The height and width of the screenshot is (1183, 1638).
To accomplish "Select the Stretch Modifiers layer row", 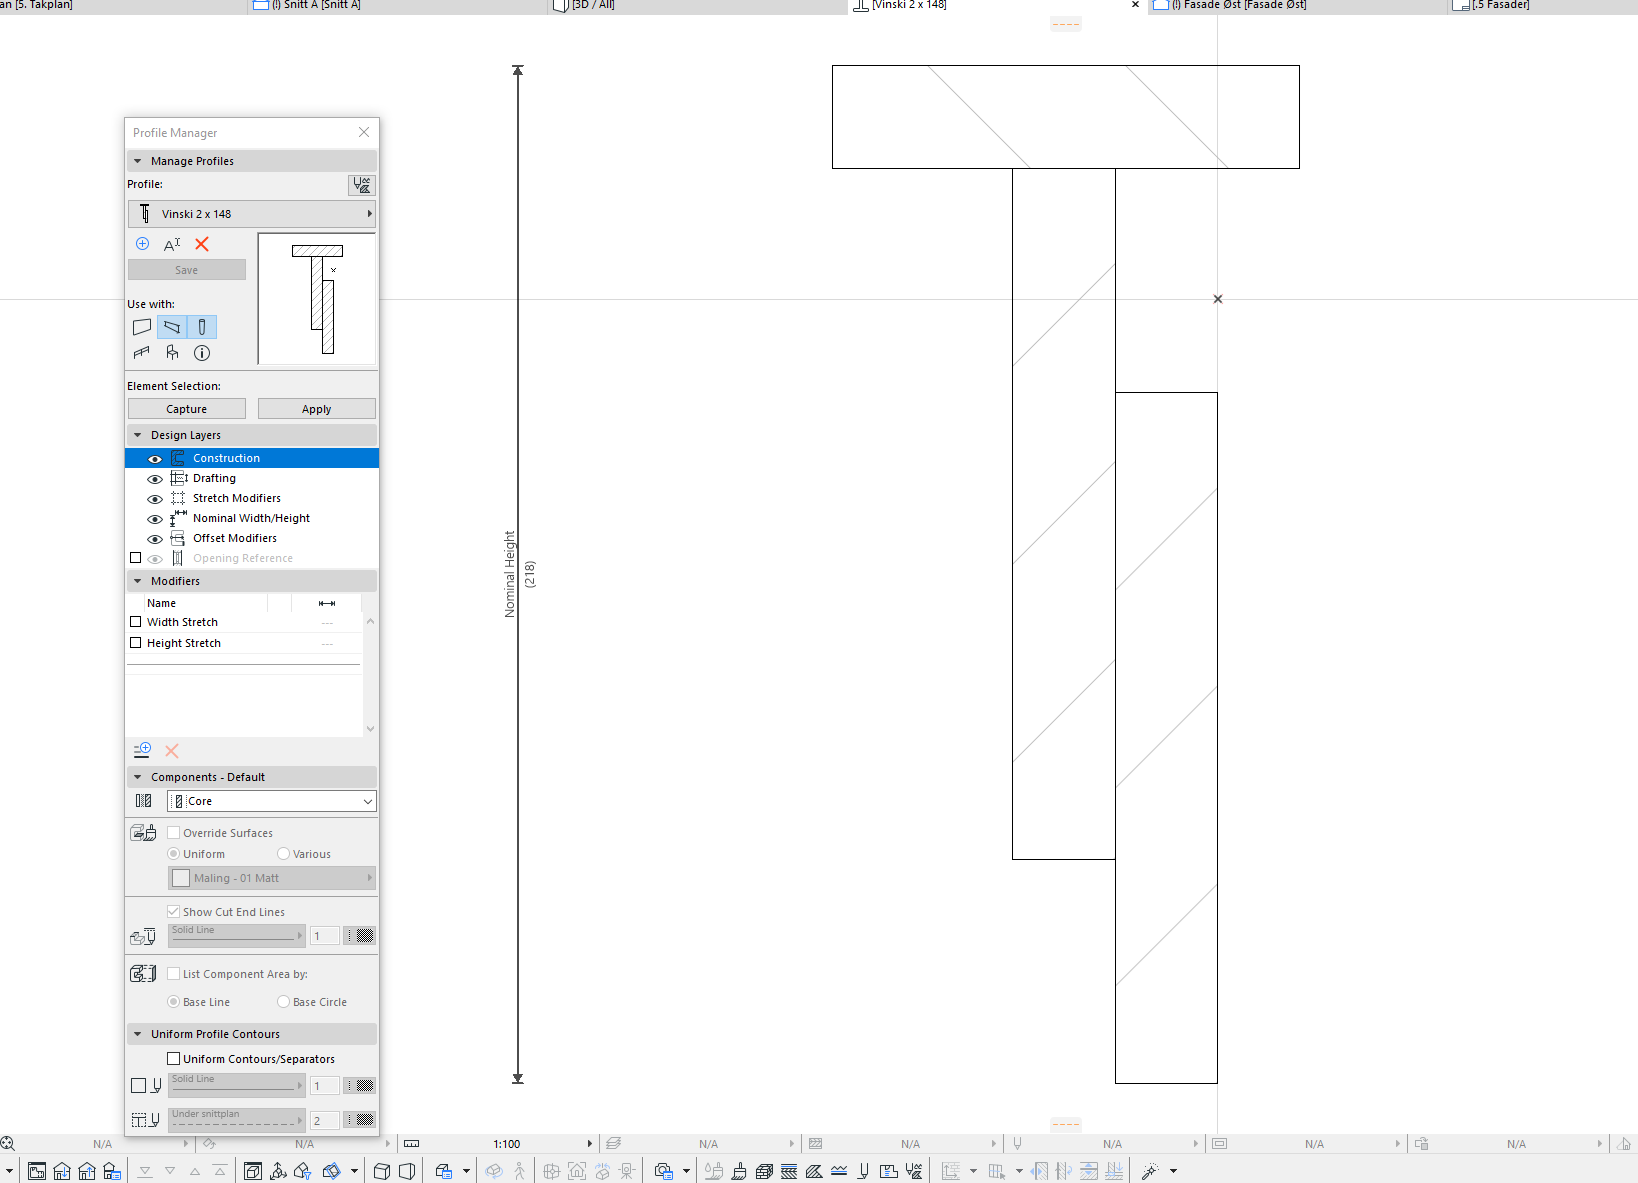I will (x=237, y=498).
